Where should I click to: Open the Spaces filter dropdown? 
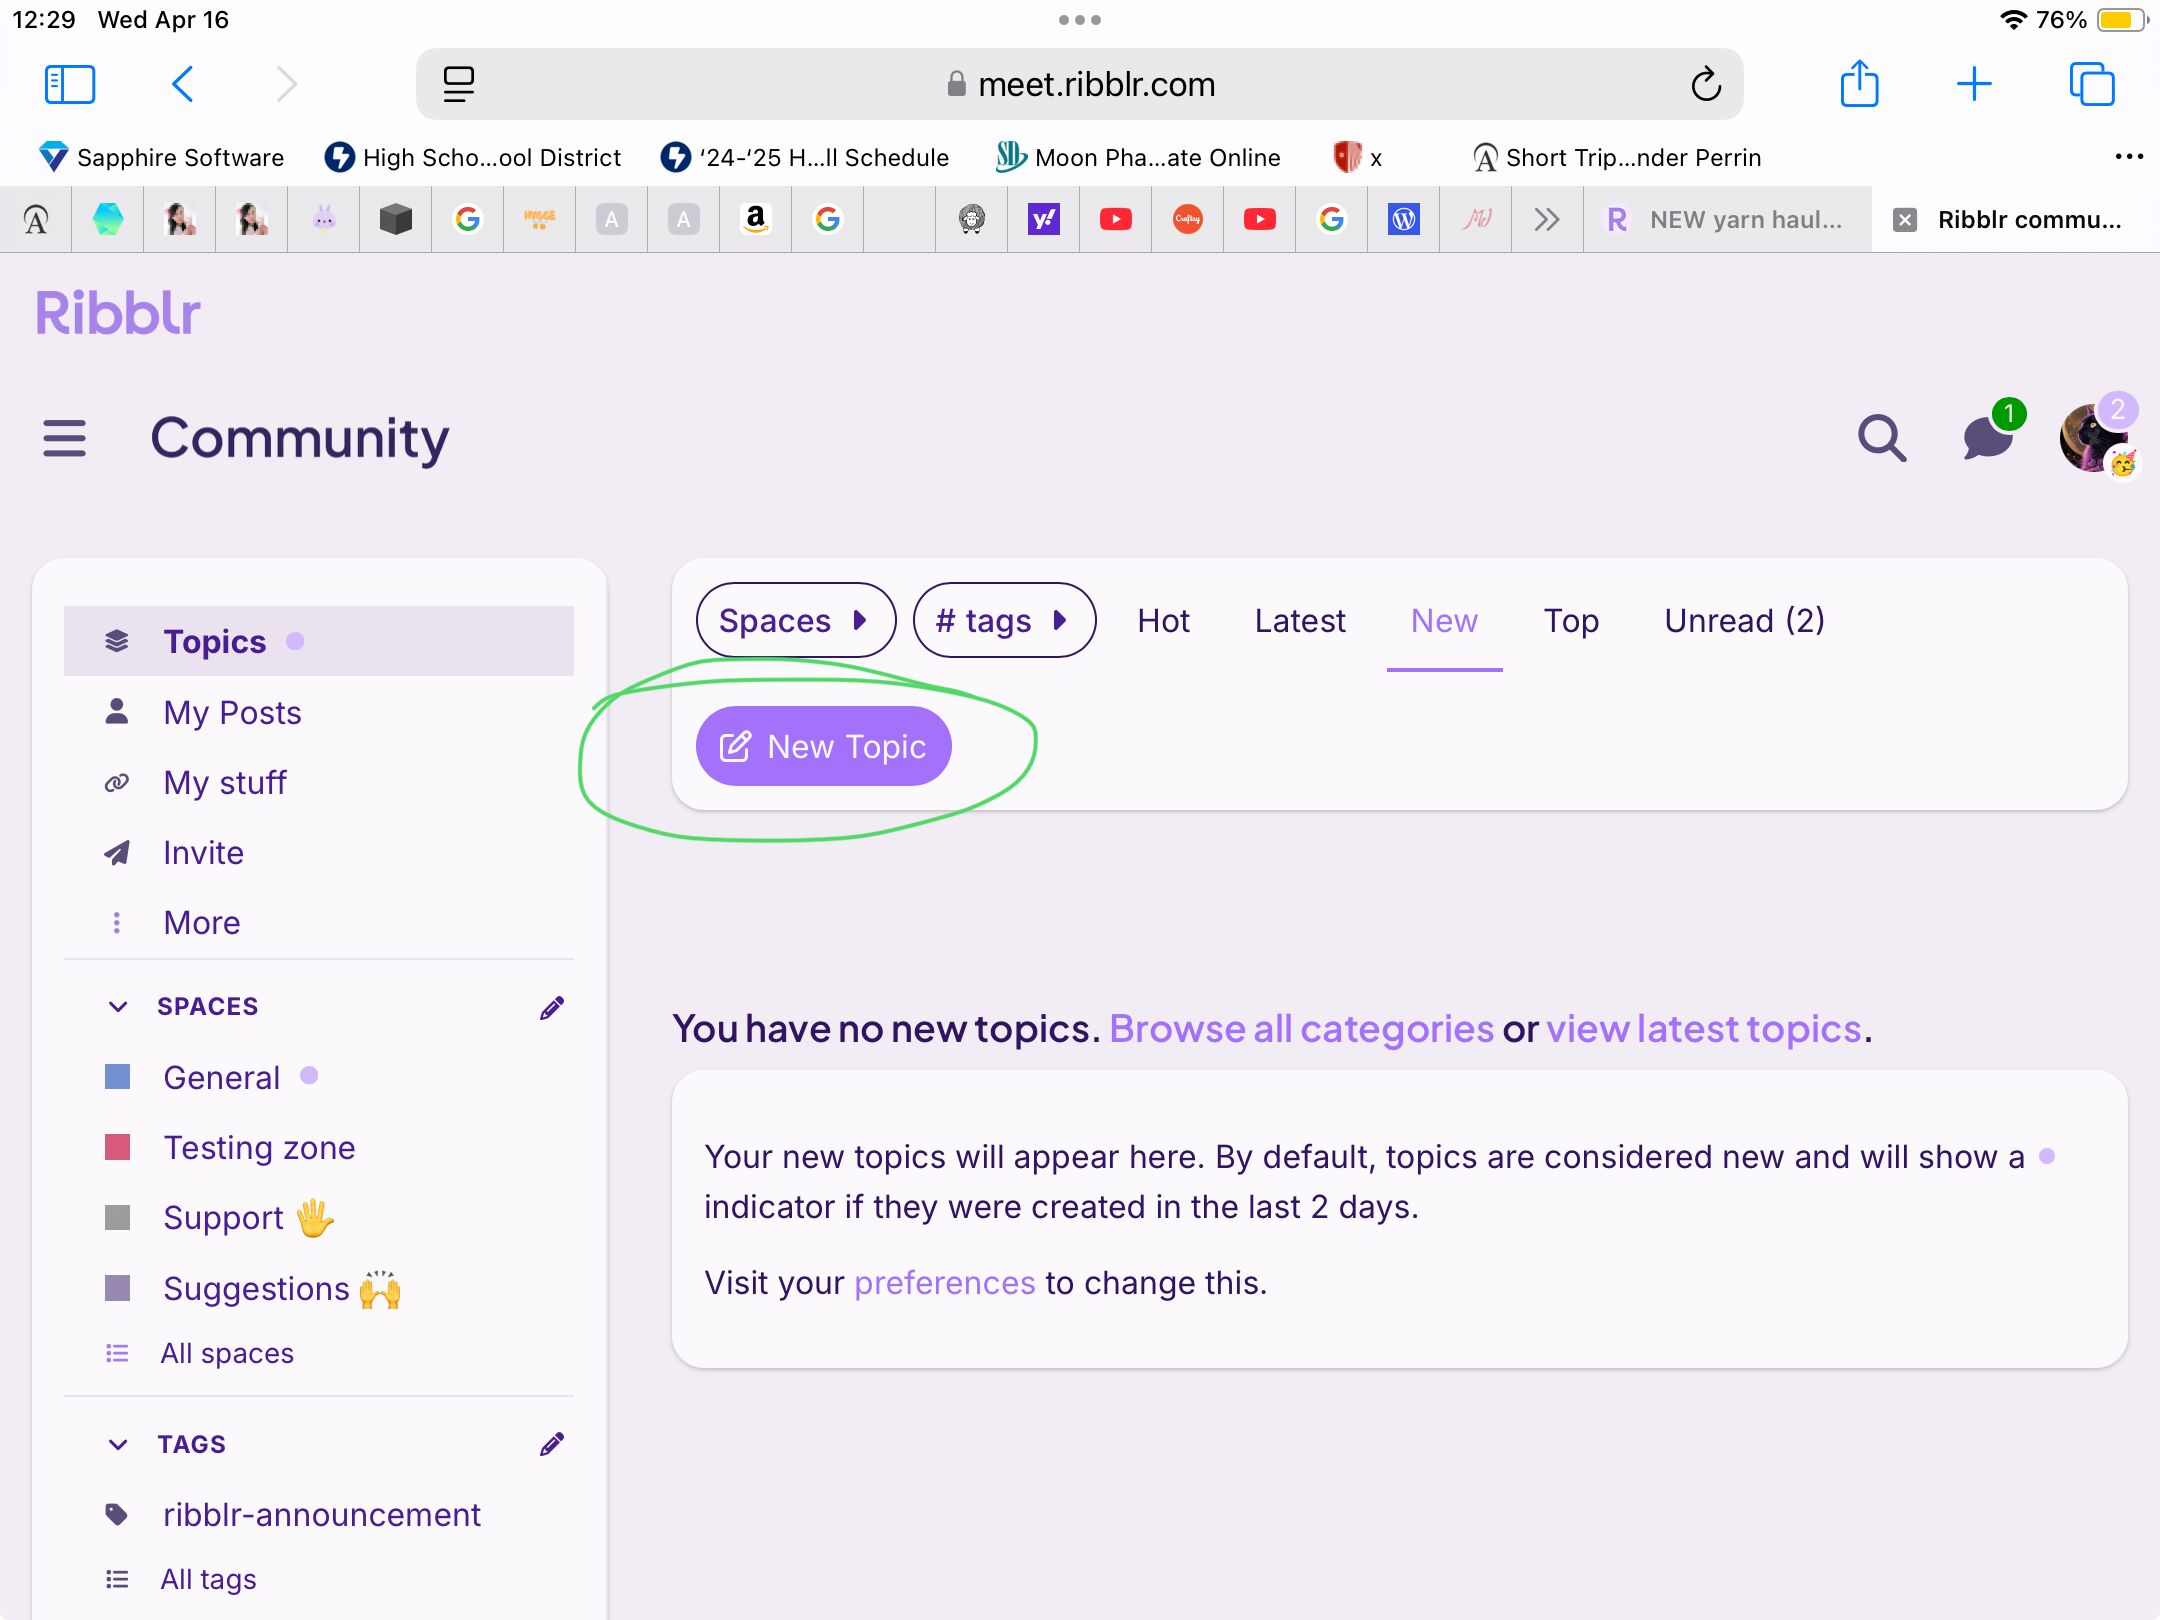pos(796,620)
